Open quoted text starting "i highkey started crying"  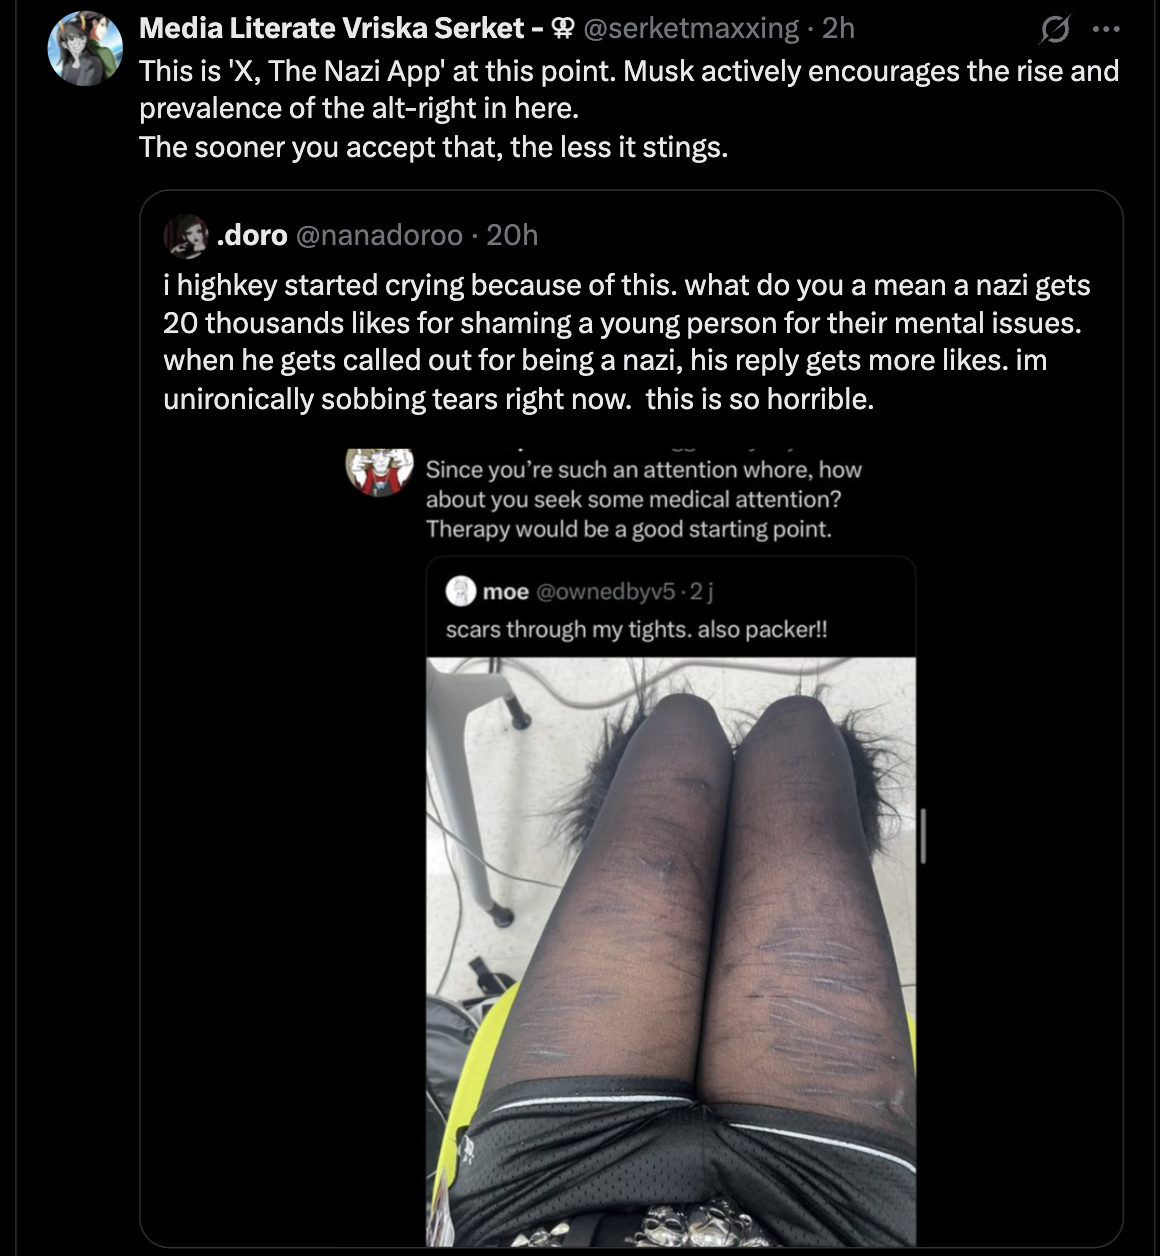pos(627,342)
